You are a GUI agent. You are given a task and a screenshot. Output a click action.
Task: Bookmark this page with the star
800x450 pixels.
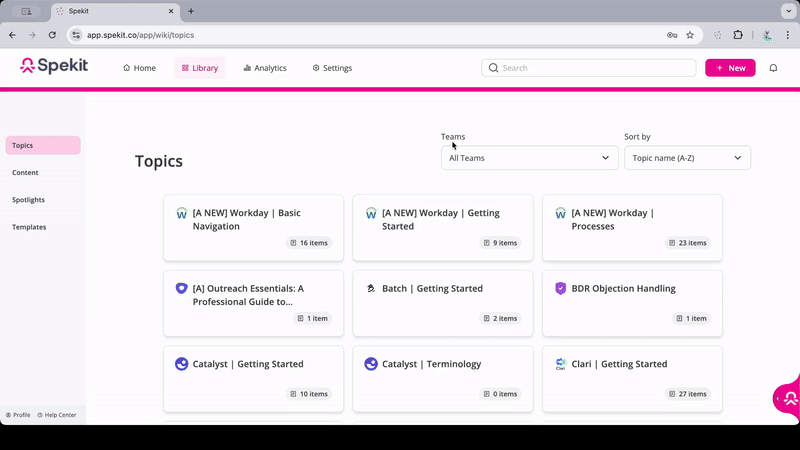coord(690,35)
